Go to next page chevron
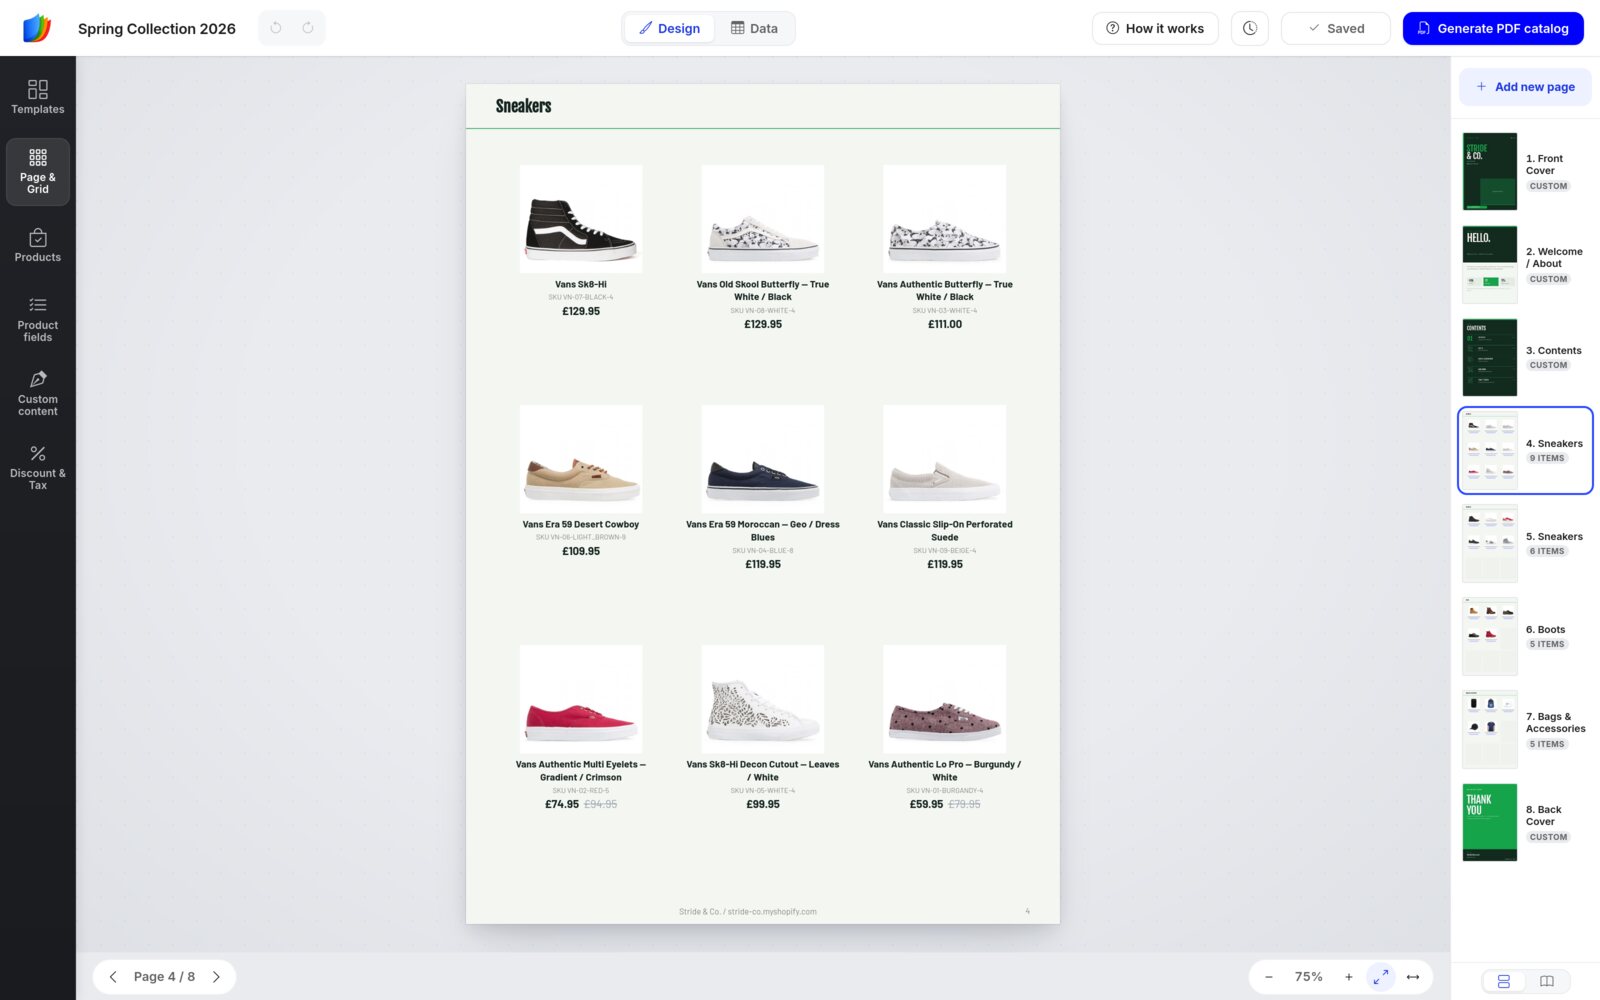Viewport: 1600px width, 1000px height. point(216,977)
